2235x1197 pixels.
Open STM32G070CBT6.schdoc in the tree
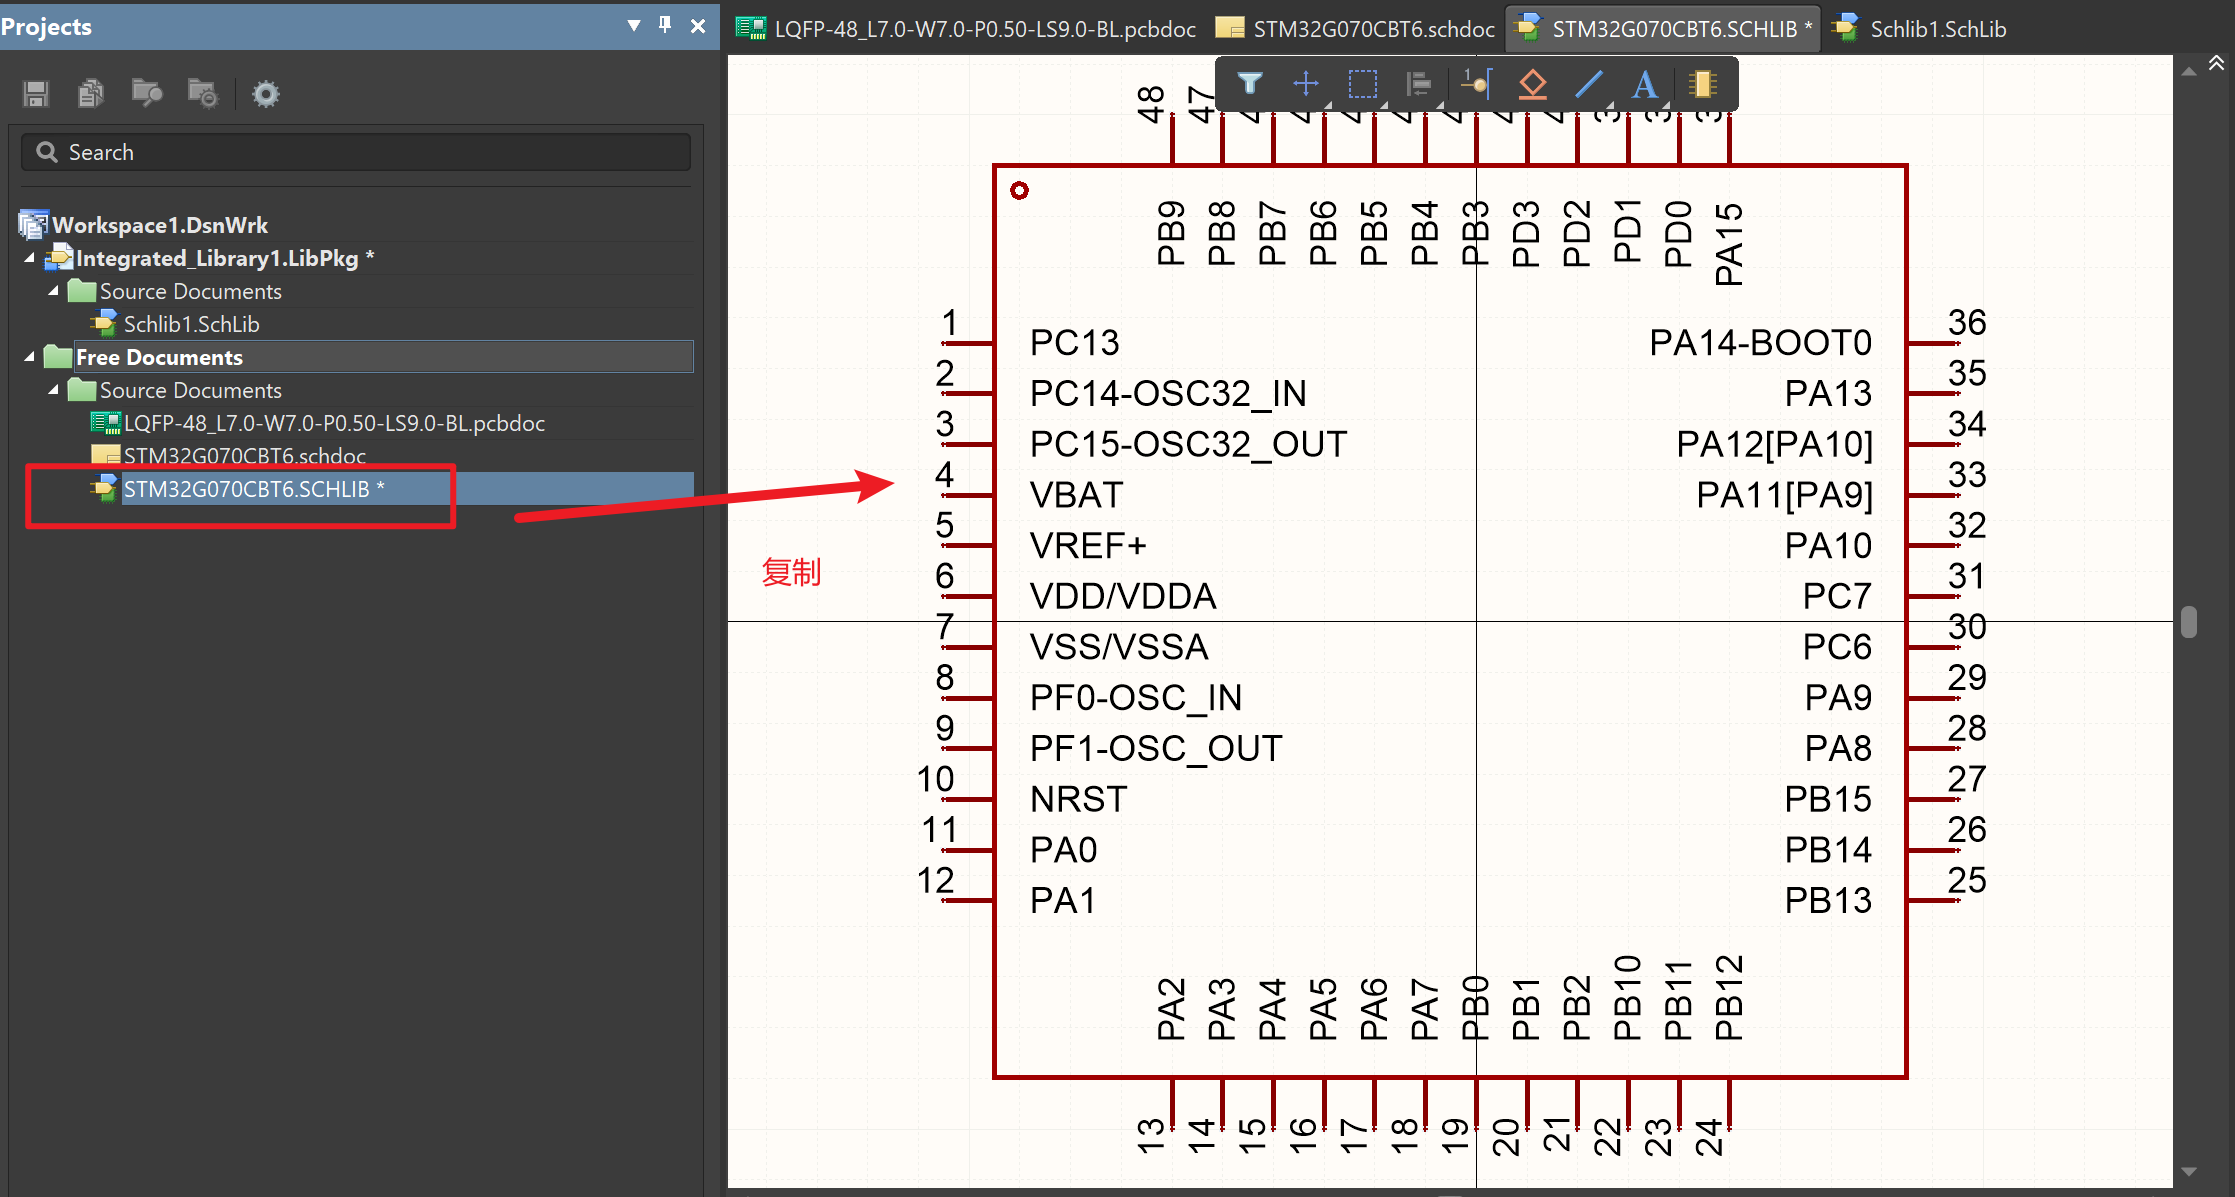coord(245,456)
